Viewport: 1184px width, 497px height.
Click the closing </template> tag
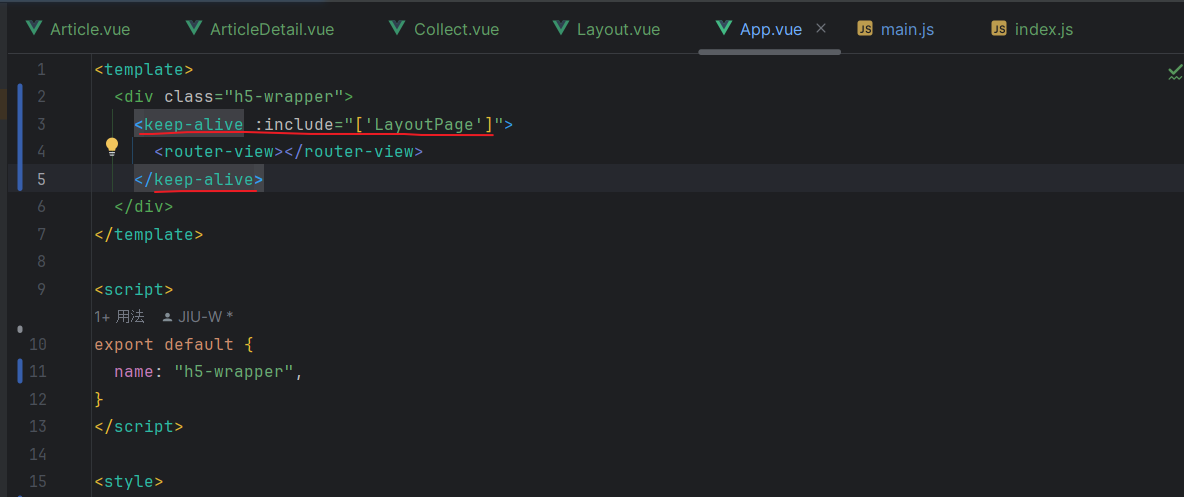pos(150,234)
